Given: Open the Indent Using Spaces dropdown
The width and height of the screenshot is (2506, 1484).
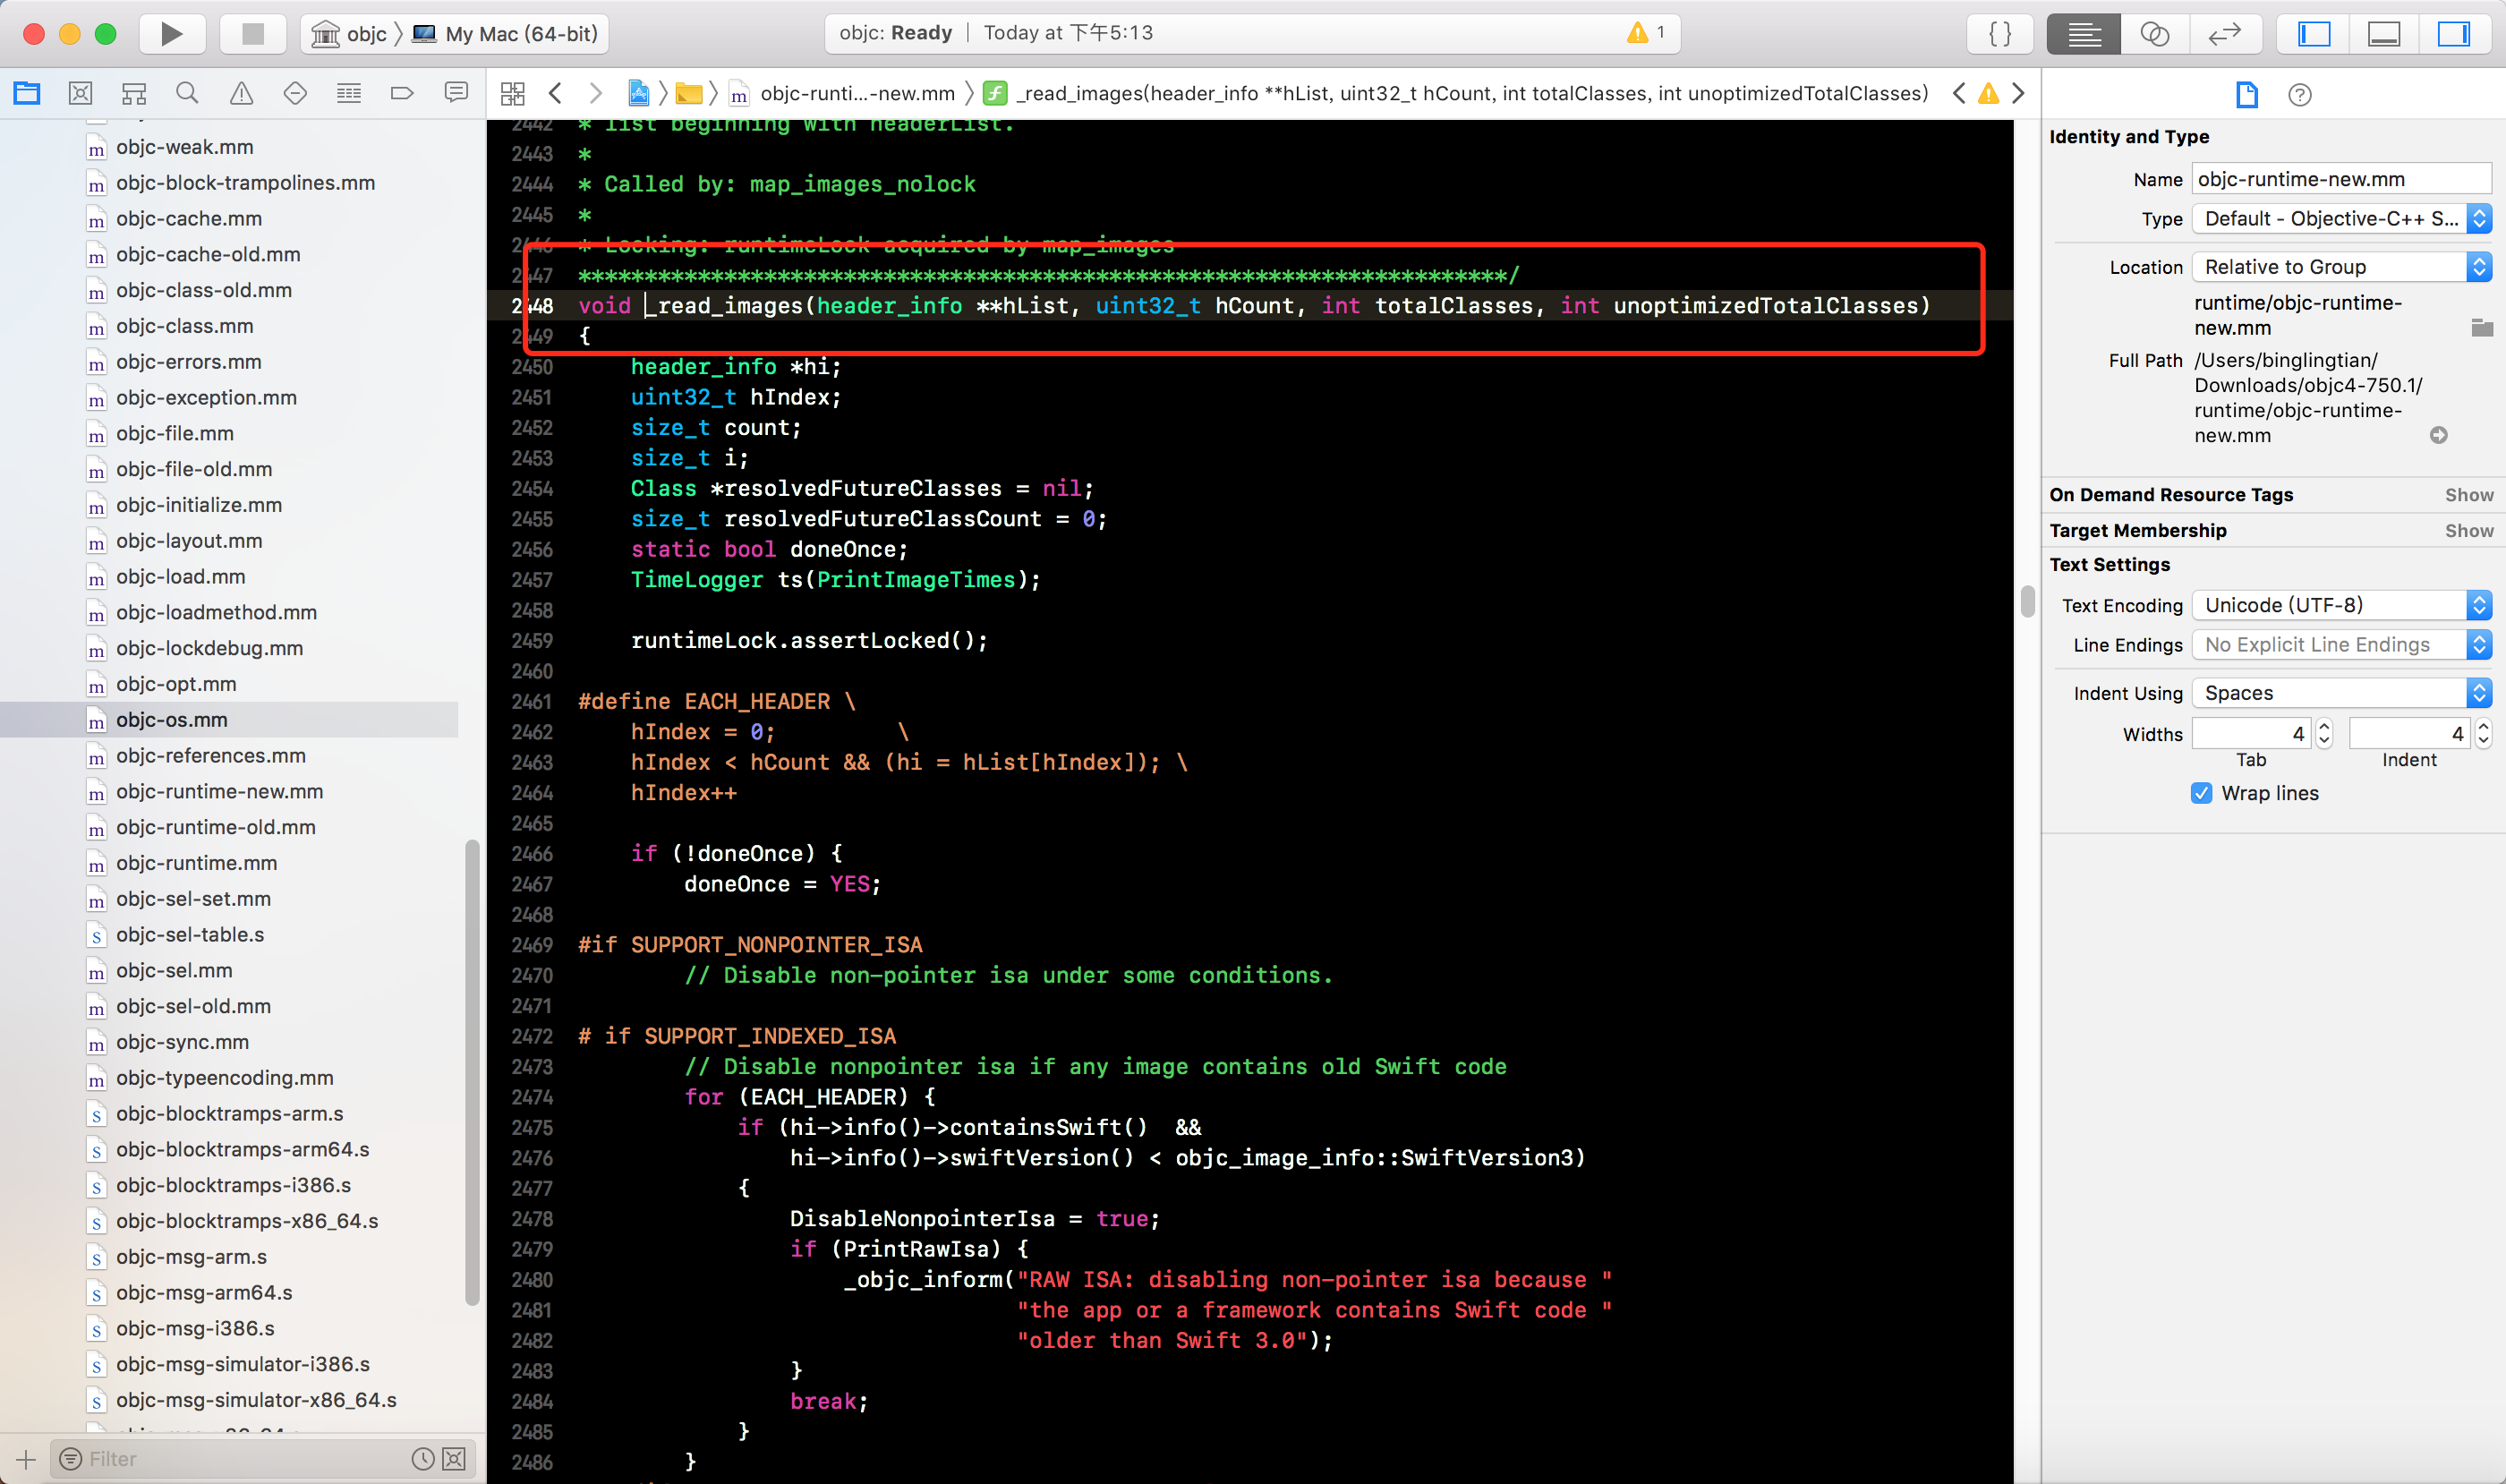Looking at the screenshot, I should pos(2339,693).
